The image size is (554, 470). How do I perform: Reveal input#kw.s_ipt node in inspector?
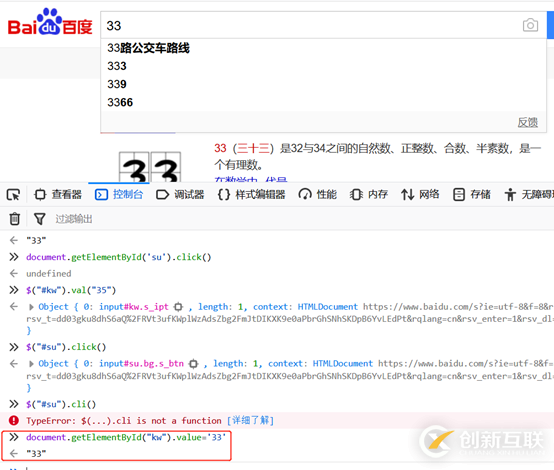(x=179, y=307)
